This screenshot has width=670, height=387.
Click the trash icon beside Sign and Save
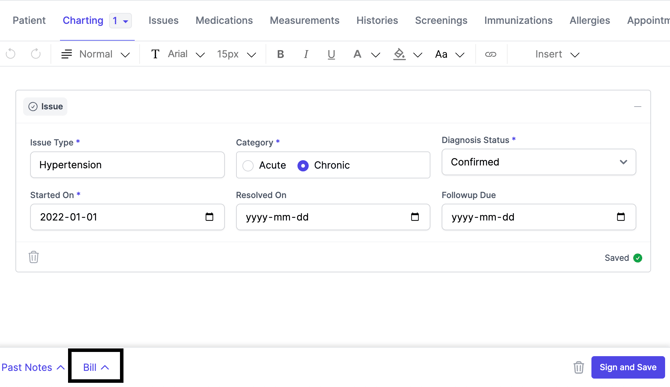579,367
